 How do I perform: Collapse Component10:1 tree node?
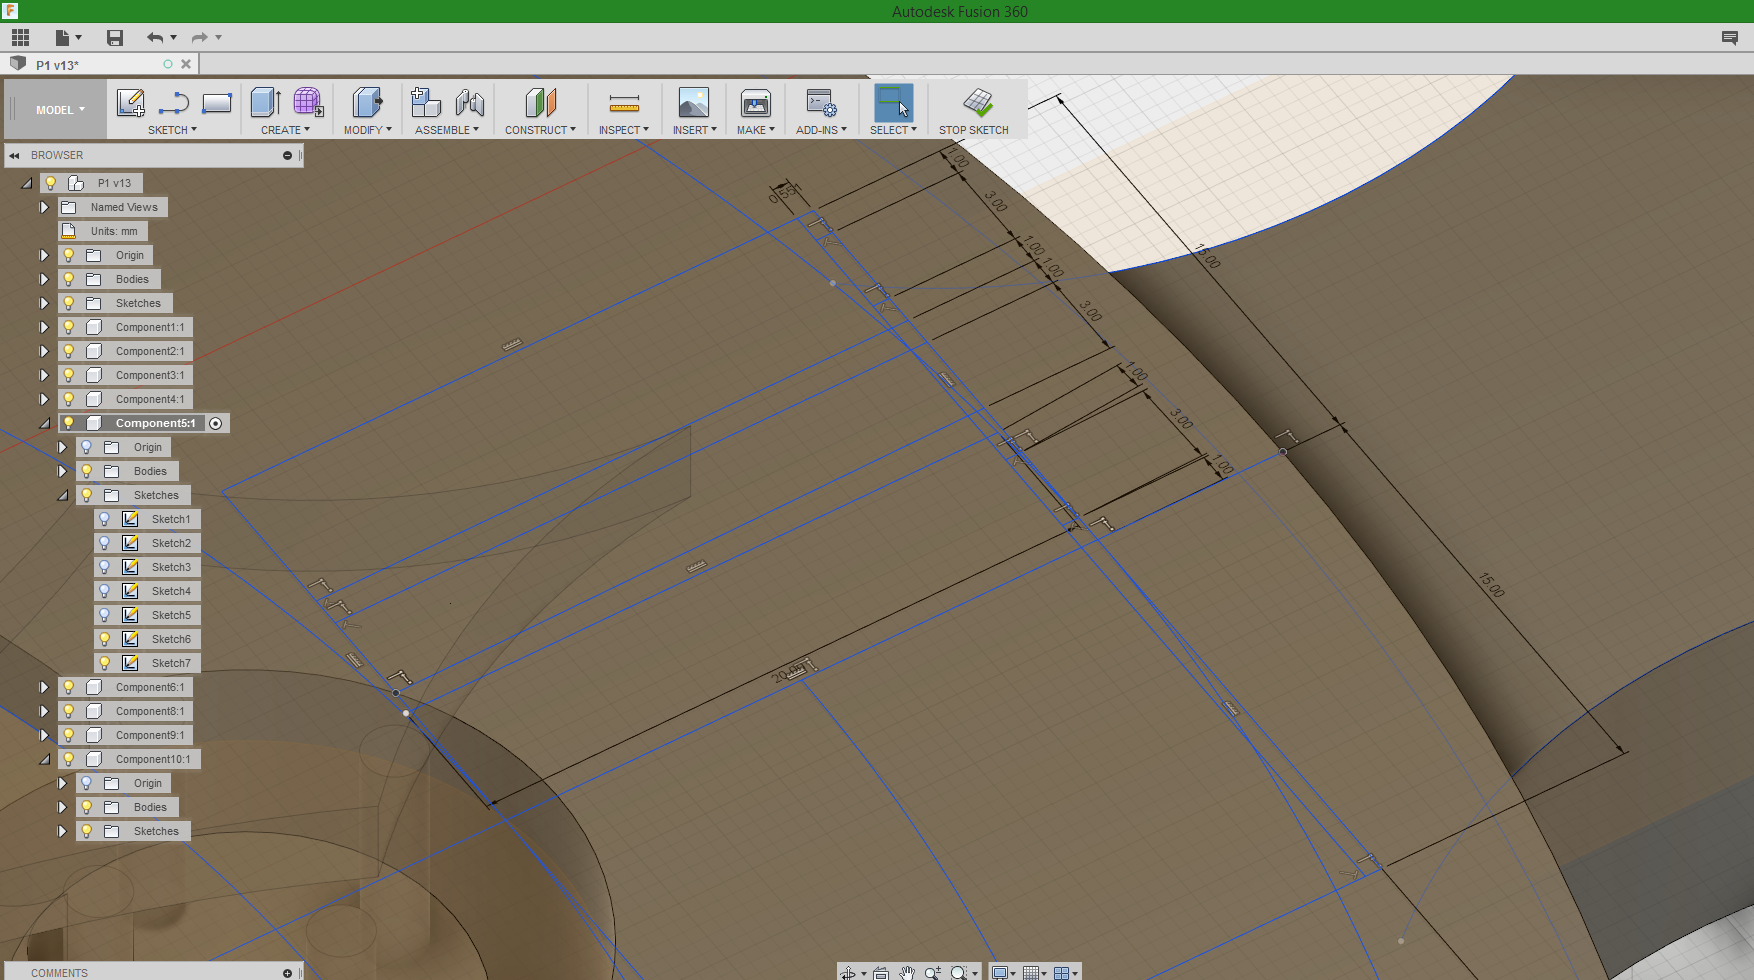coord(44,759)
